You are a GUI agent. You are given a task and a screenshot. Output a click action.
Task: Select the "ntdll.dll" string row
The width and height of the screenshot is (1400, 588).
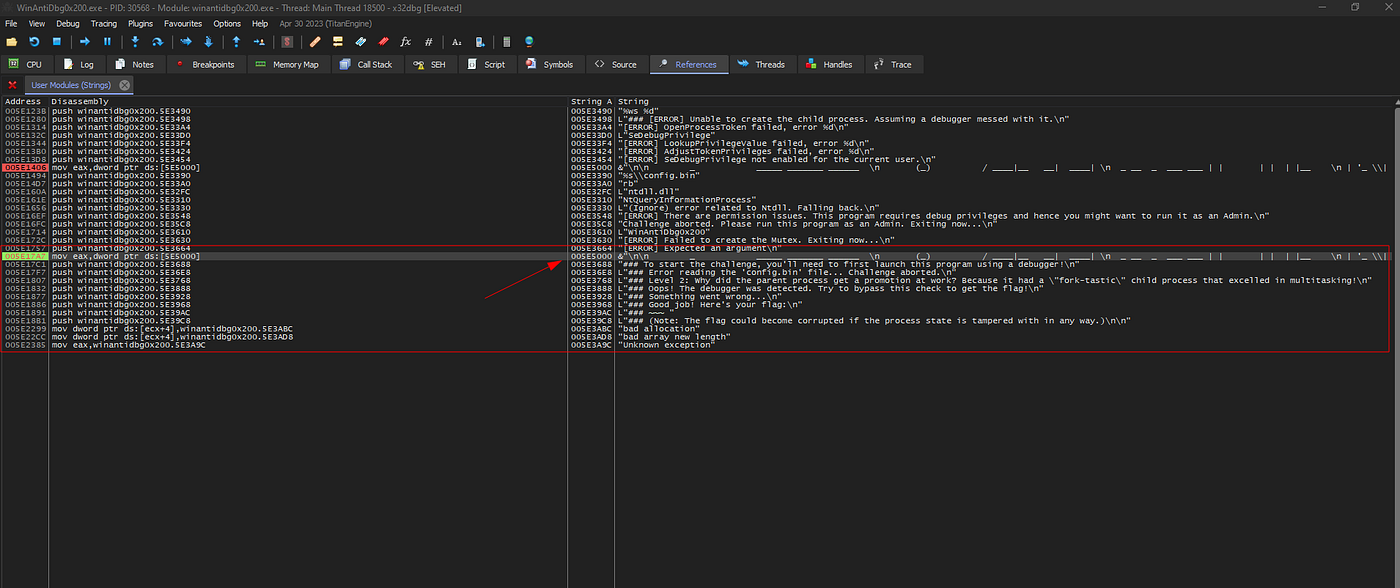pos(650,192)
